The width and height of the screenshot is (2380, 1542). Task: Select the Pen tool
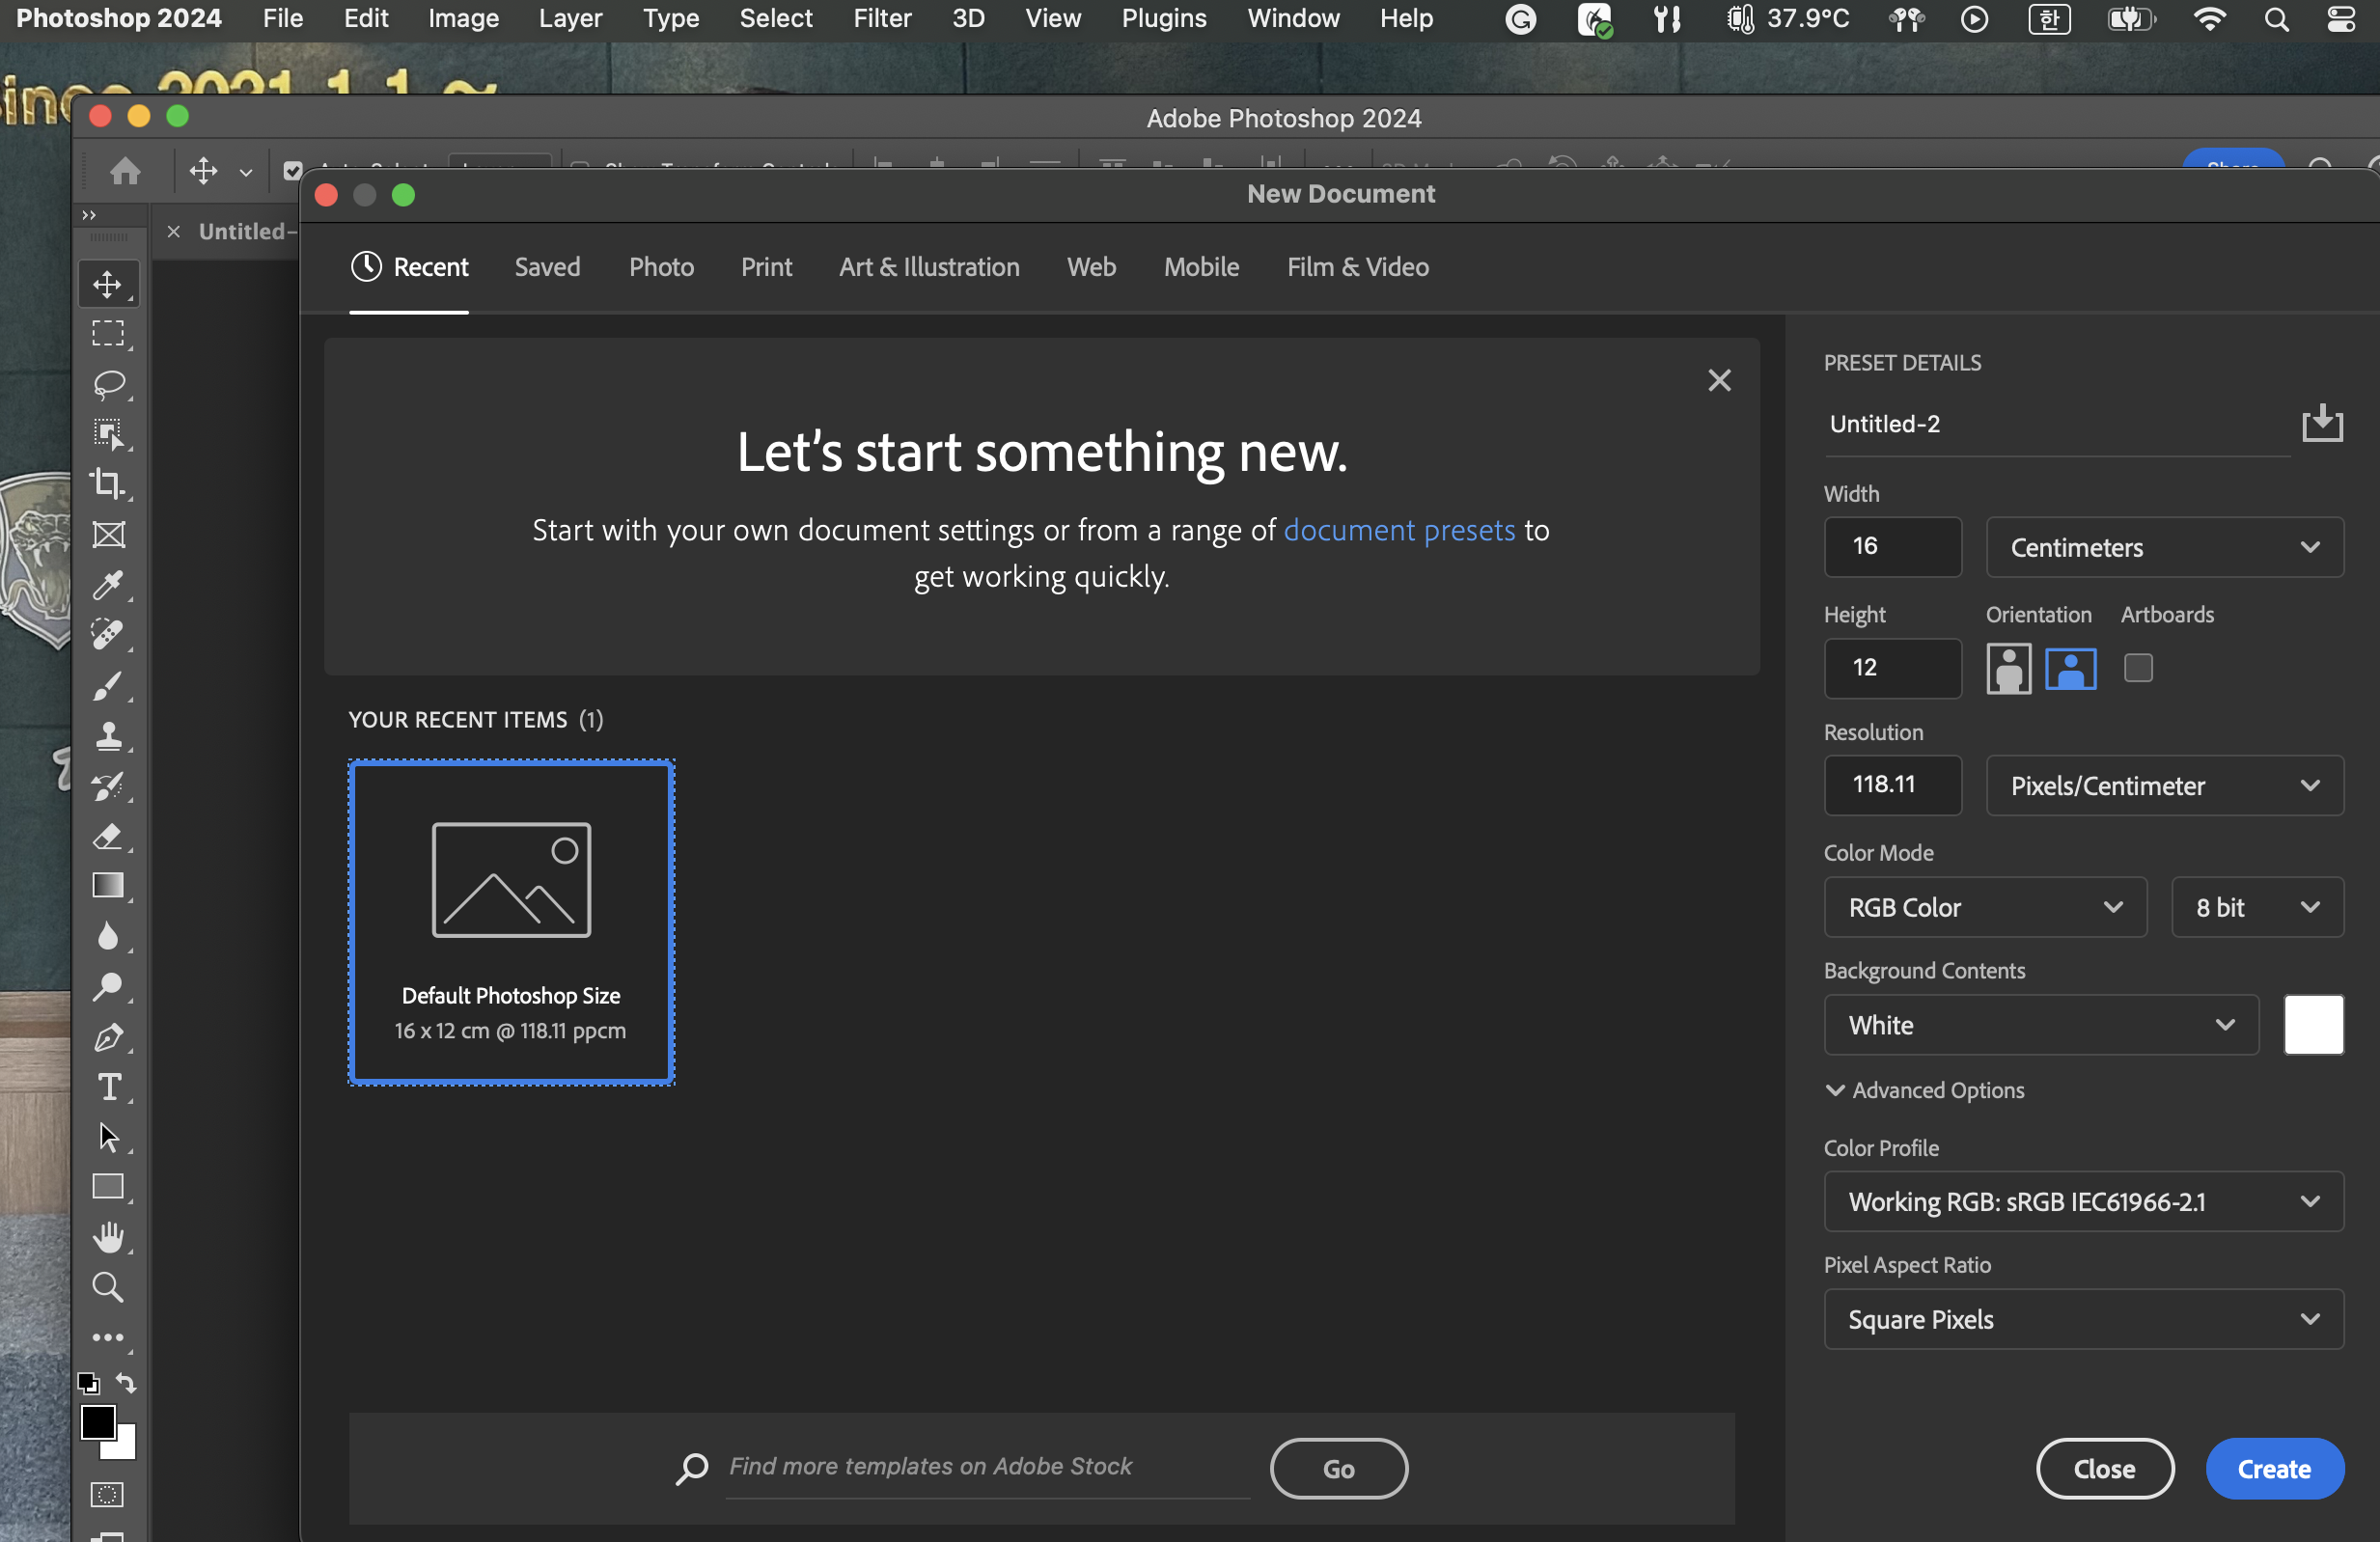(x=108, y=1037)
